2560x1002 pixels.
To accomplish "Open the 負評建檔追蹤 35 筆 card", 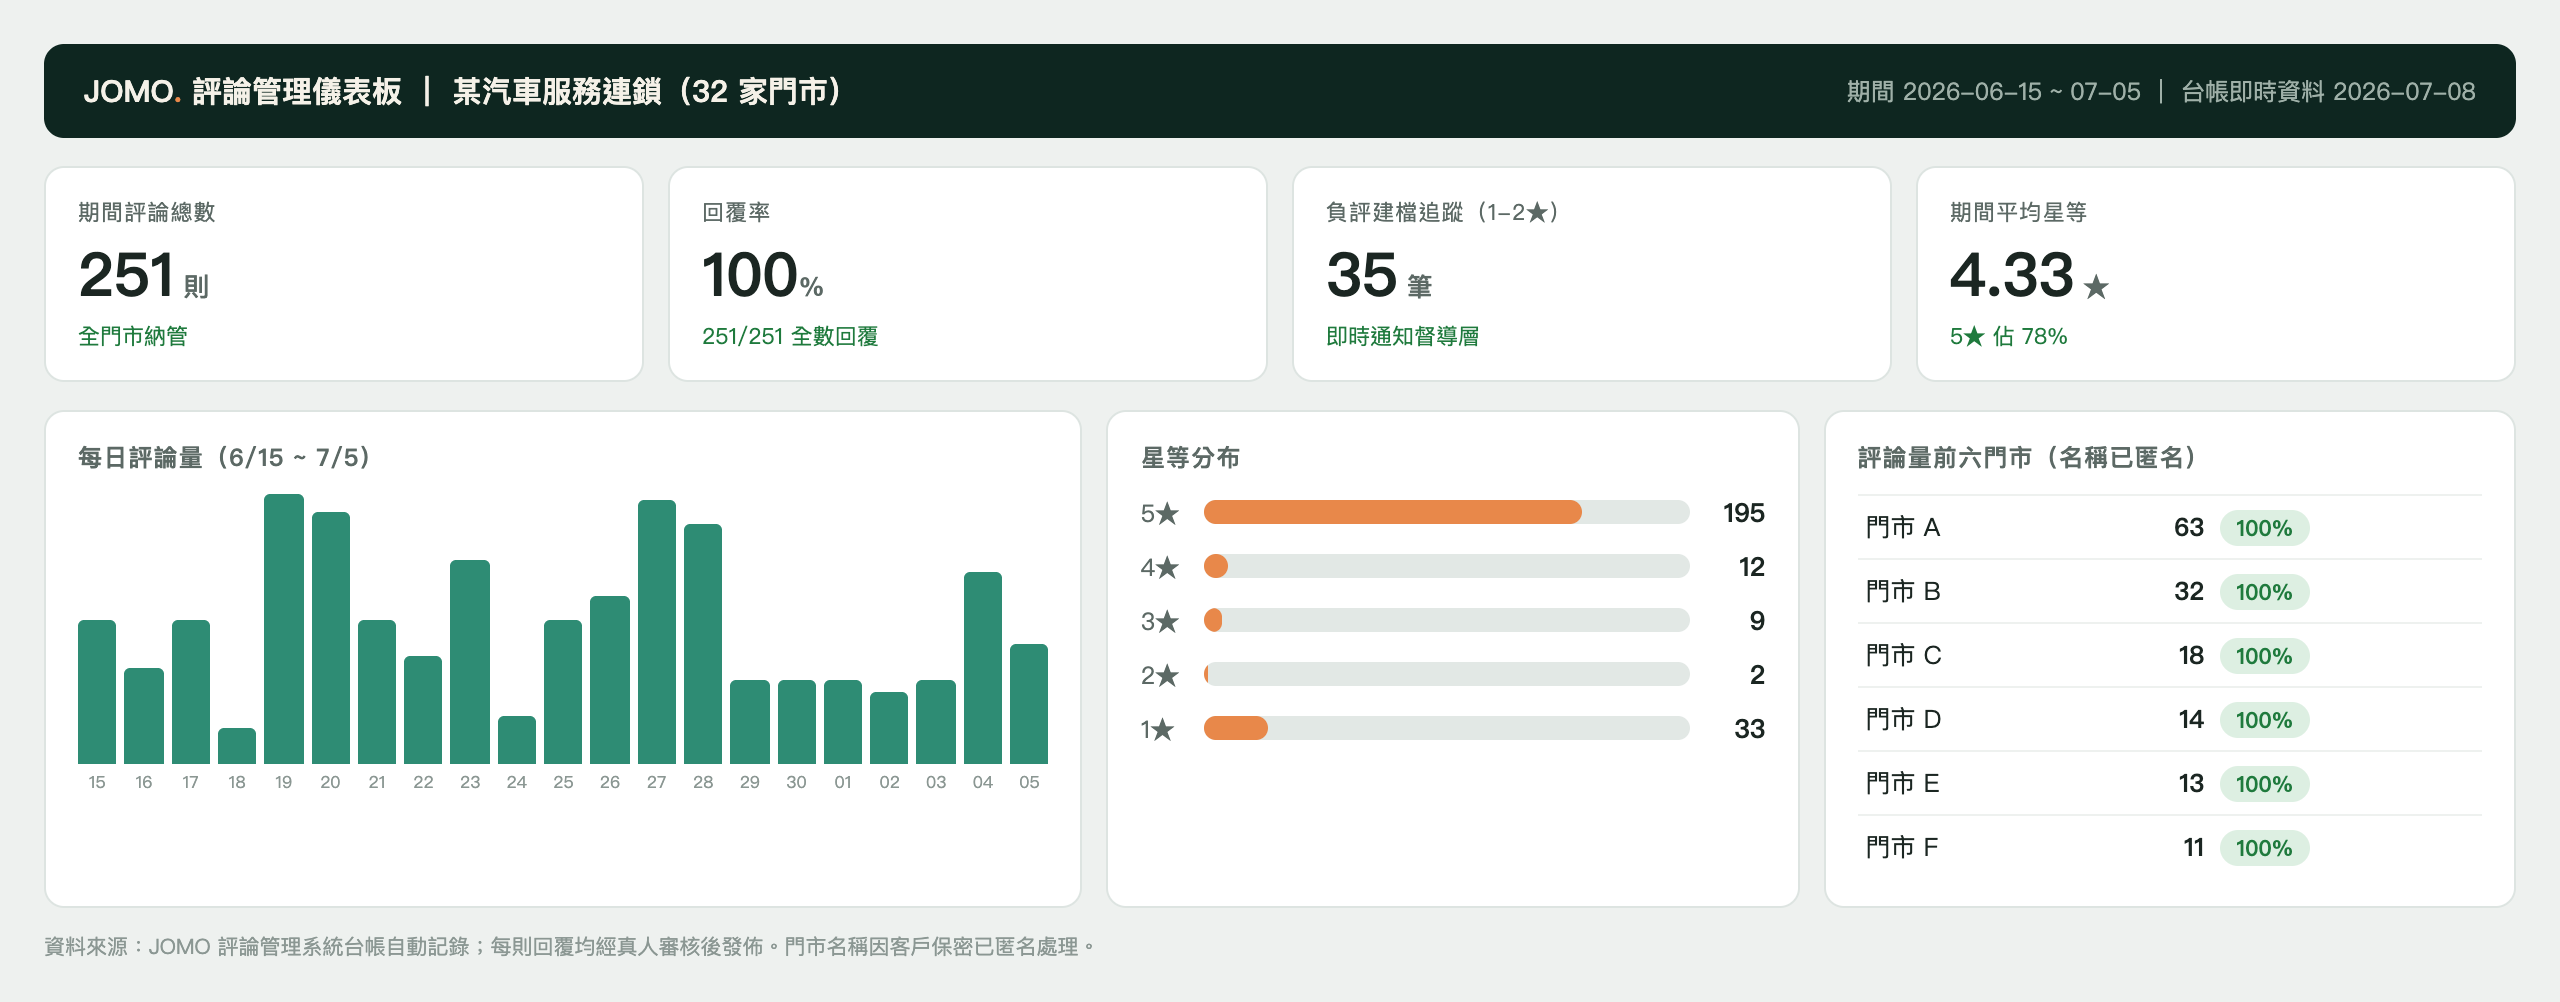I will point(1592,274).
